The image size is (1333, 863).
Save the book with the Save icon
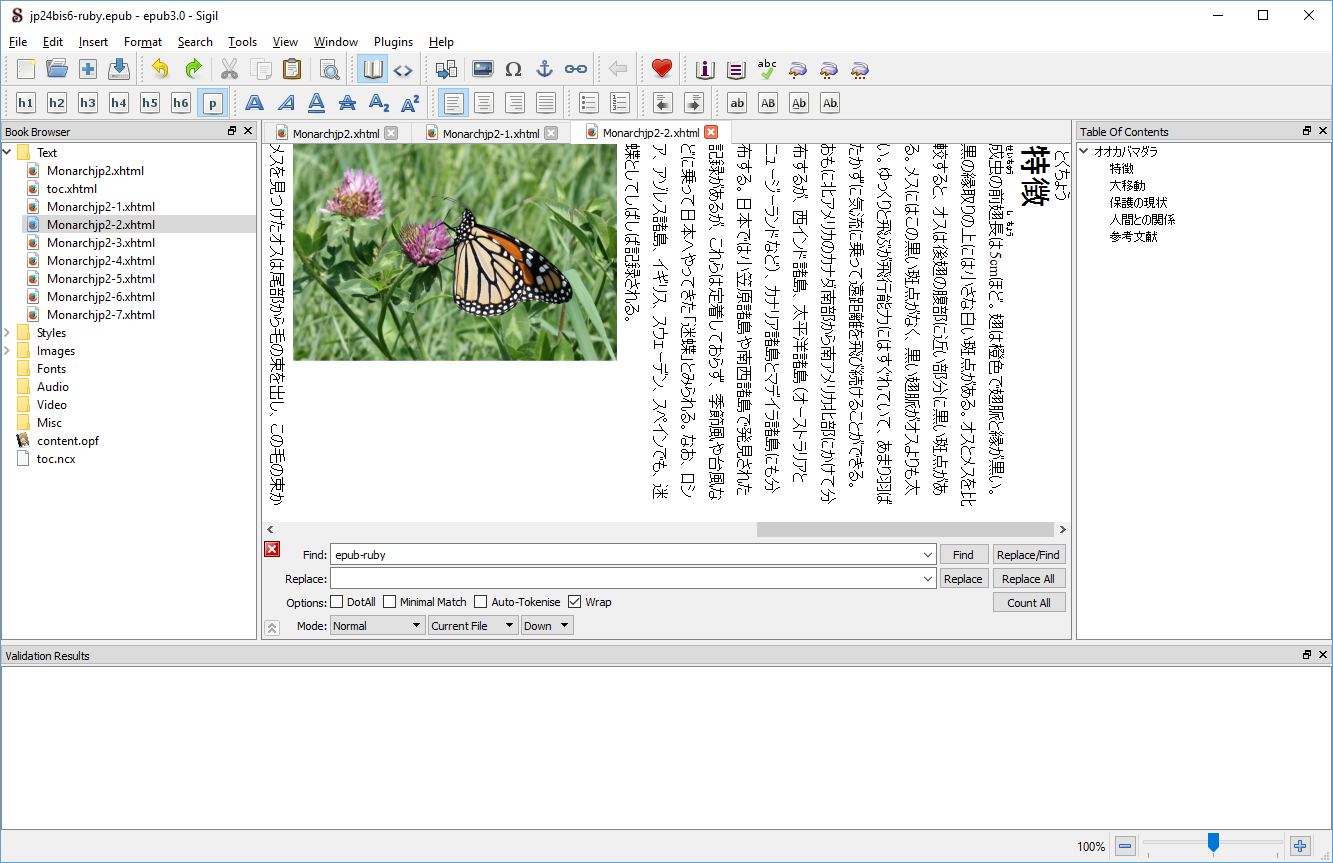pos(119,69)
